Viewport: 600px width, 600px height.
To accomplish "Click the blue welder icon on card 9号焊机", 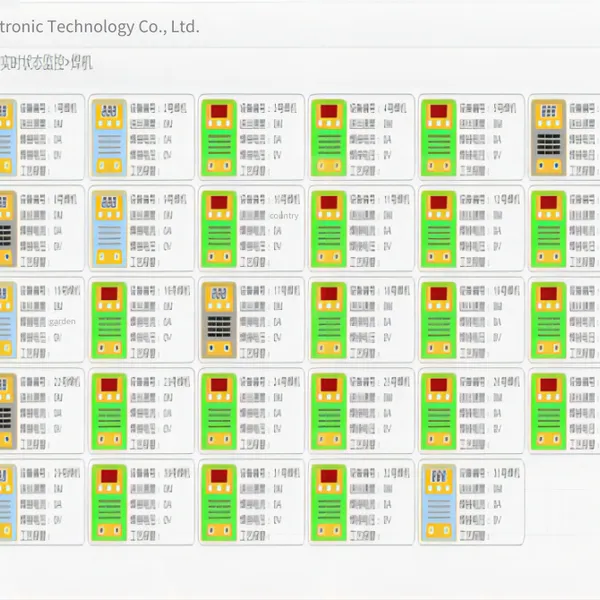I will [109, 229].
